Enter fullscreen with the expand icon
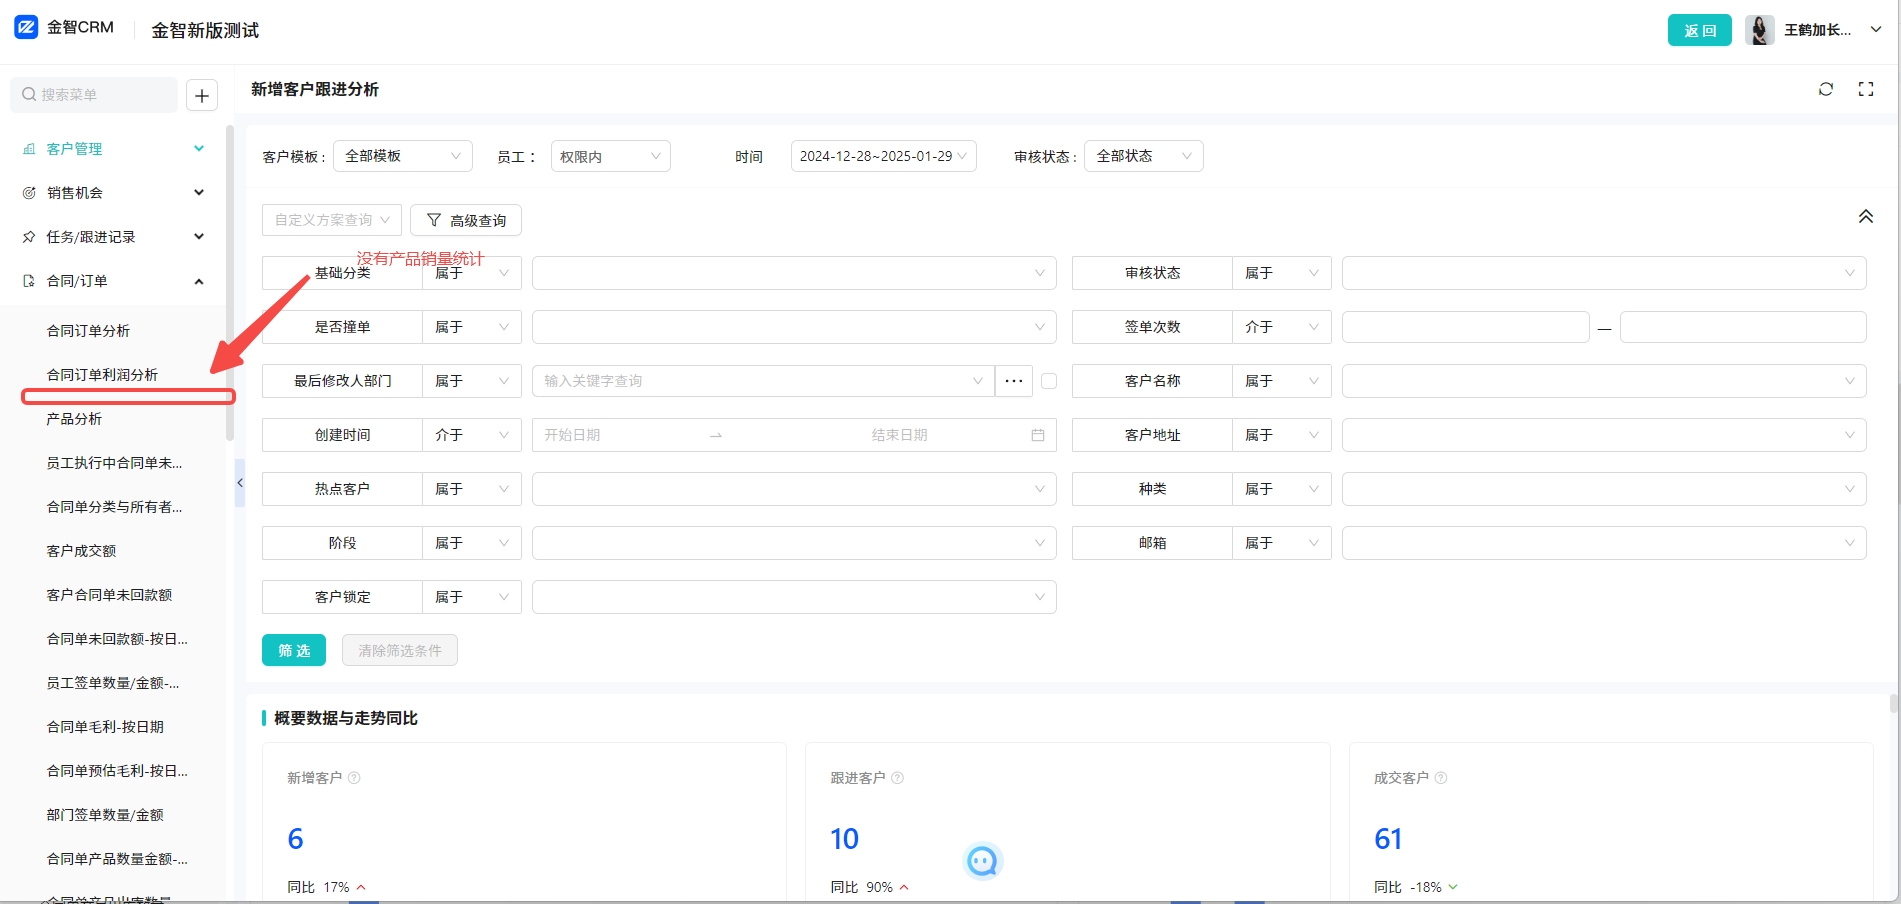 pos(1865,89)
